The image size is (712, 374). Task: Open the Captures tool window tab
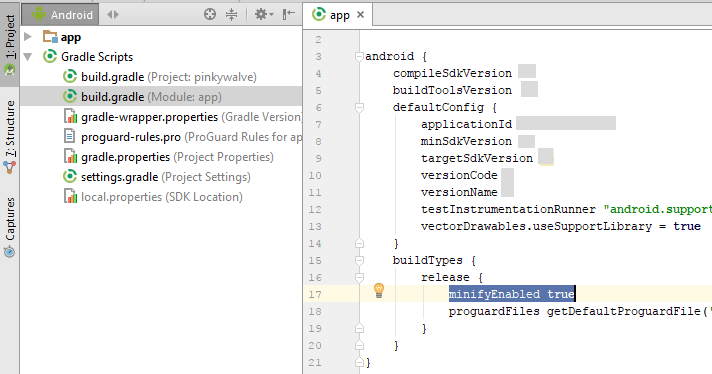point(10,226)
